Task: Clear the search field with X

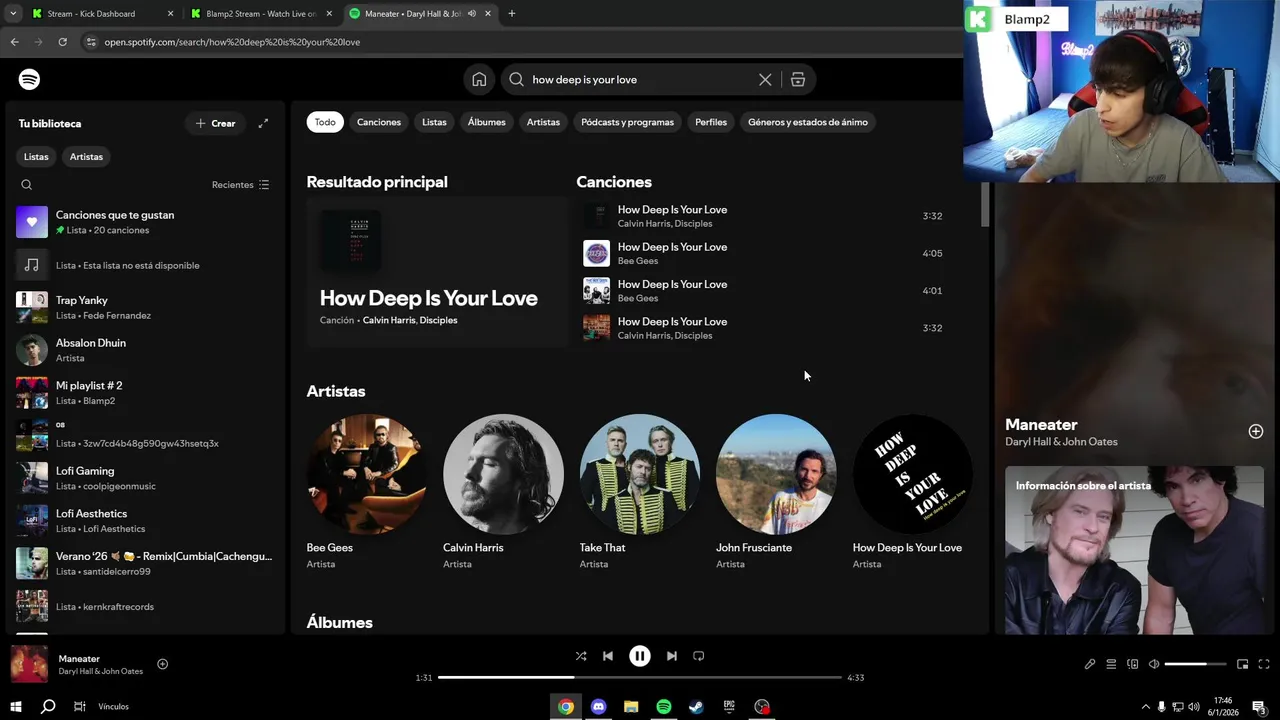Action: pyautogui.click(x=765, y=80)
